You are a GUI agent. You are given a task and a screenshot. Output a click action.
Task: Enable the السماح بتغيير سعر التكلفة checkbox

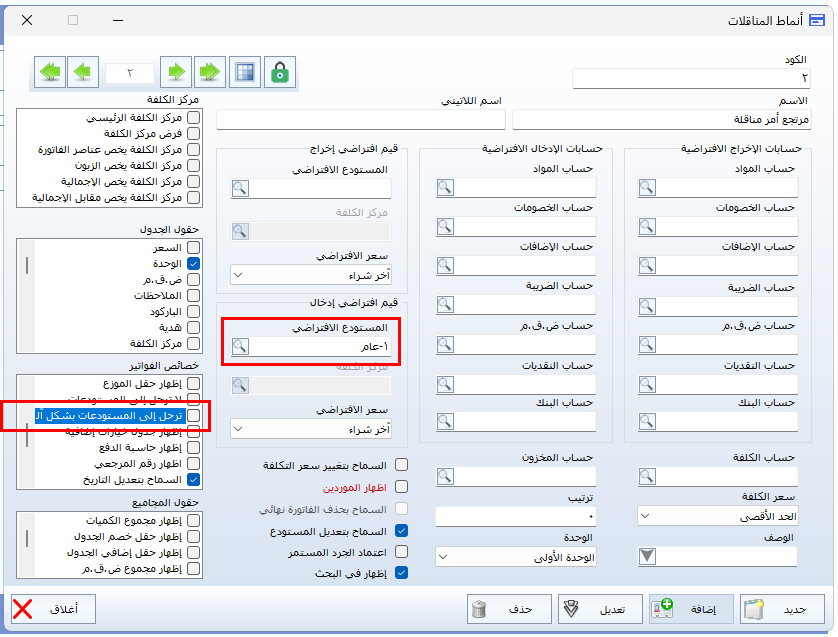pos(402,465)
